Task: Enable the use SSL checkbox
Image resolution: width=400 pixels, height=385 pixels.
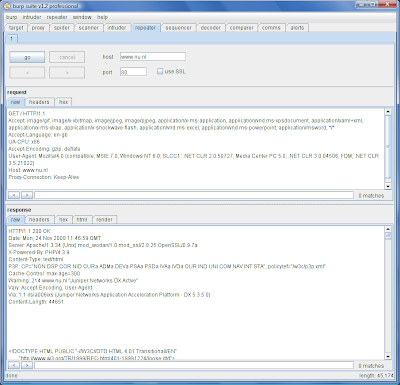Action: tap(160, 71)
